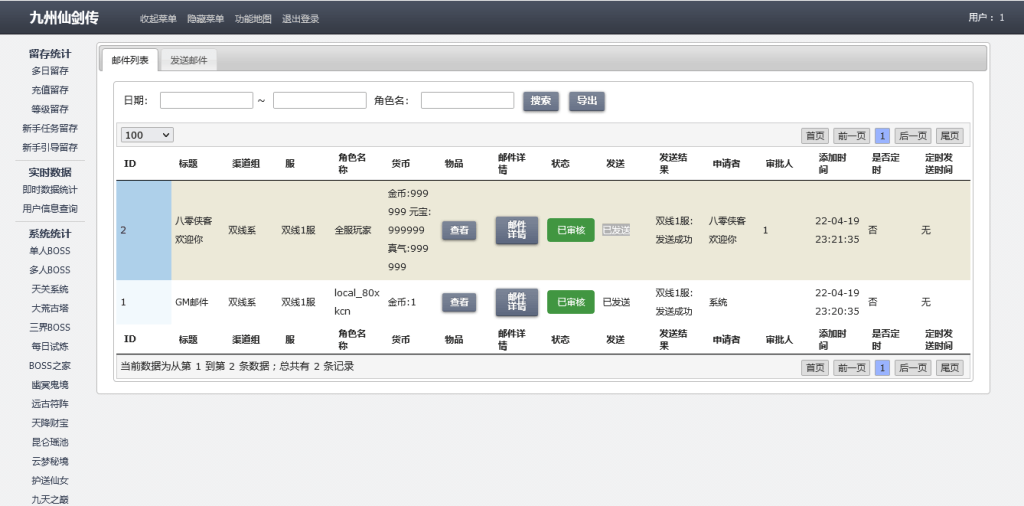This screenshot has height=506, width=1024.
Task: Sort by 渠道组 top column header
Action: pos(246,164)
